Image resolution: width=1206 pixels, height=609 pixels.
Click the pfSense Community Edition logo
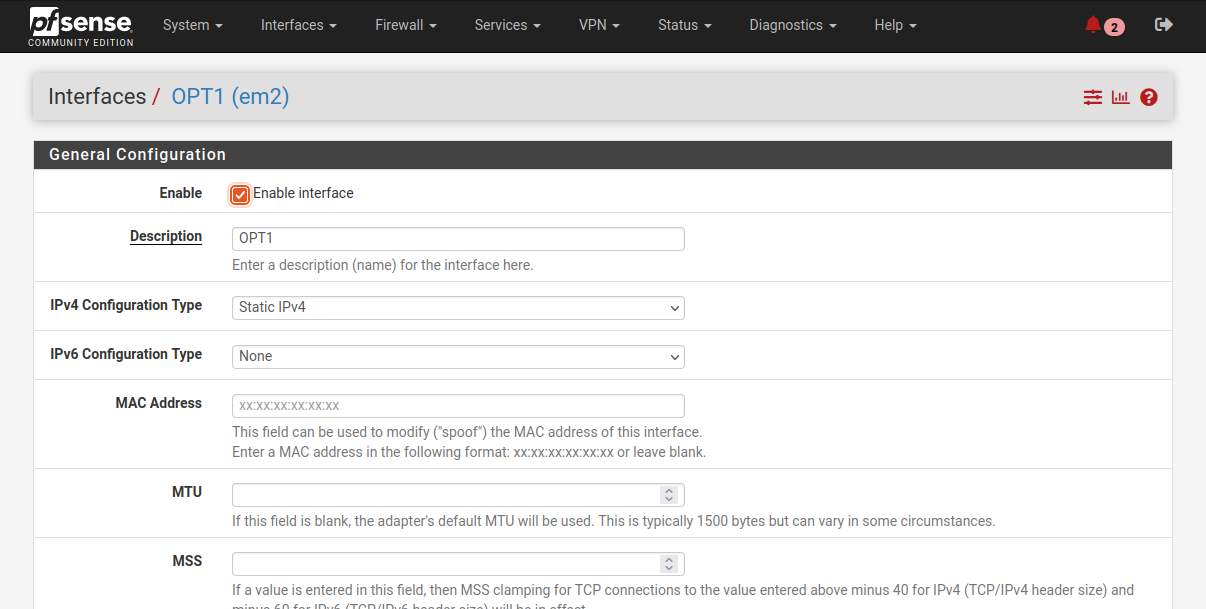81,27
